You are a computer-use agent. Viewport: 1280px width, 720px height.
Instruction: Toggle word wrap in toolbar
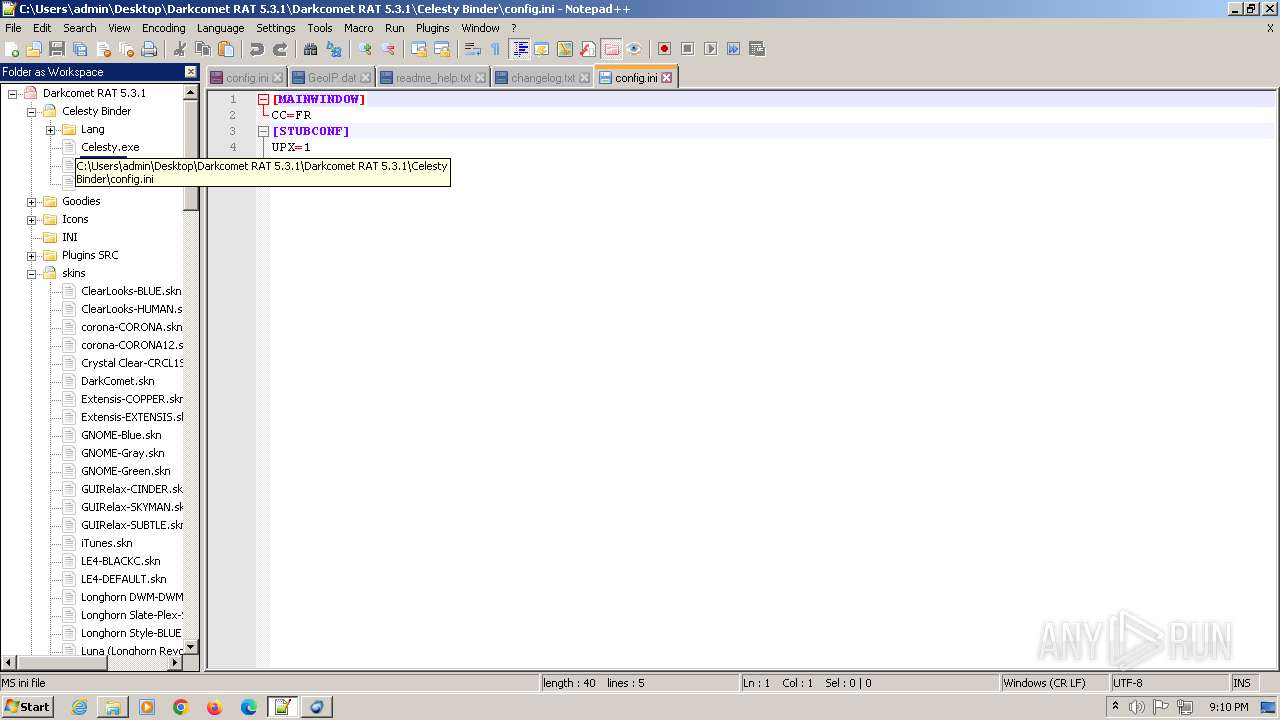tap(473, 49)
